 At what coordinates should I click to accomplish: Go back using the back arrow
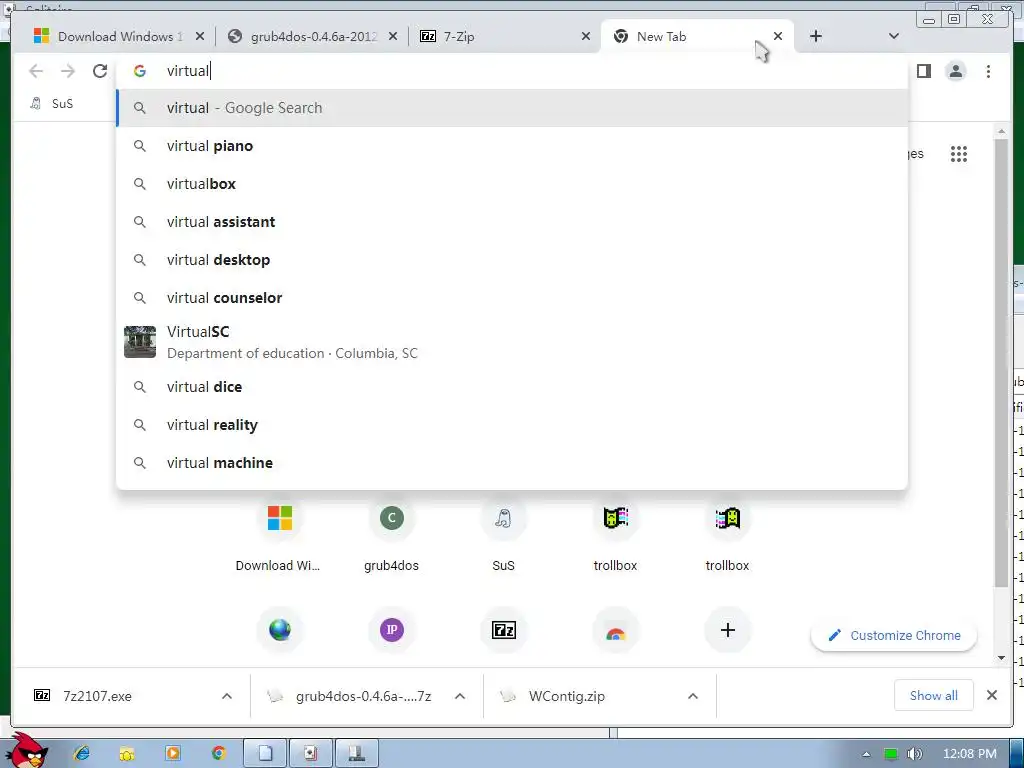pos(36,71)
